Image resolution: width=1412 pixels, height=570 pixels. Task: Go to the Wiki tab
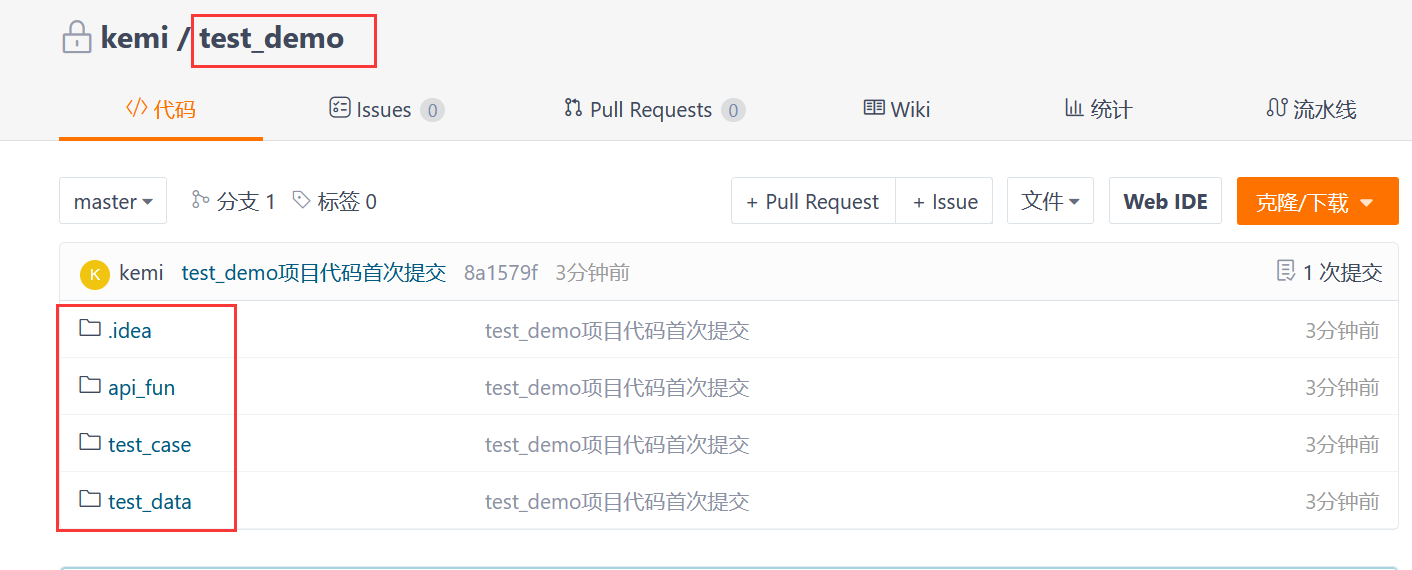click(x=897, y=109)
